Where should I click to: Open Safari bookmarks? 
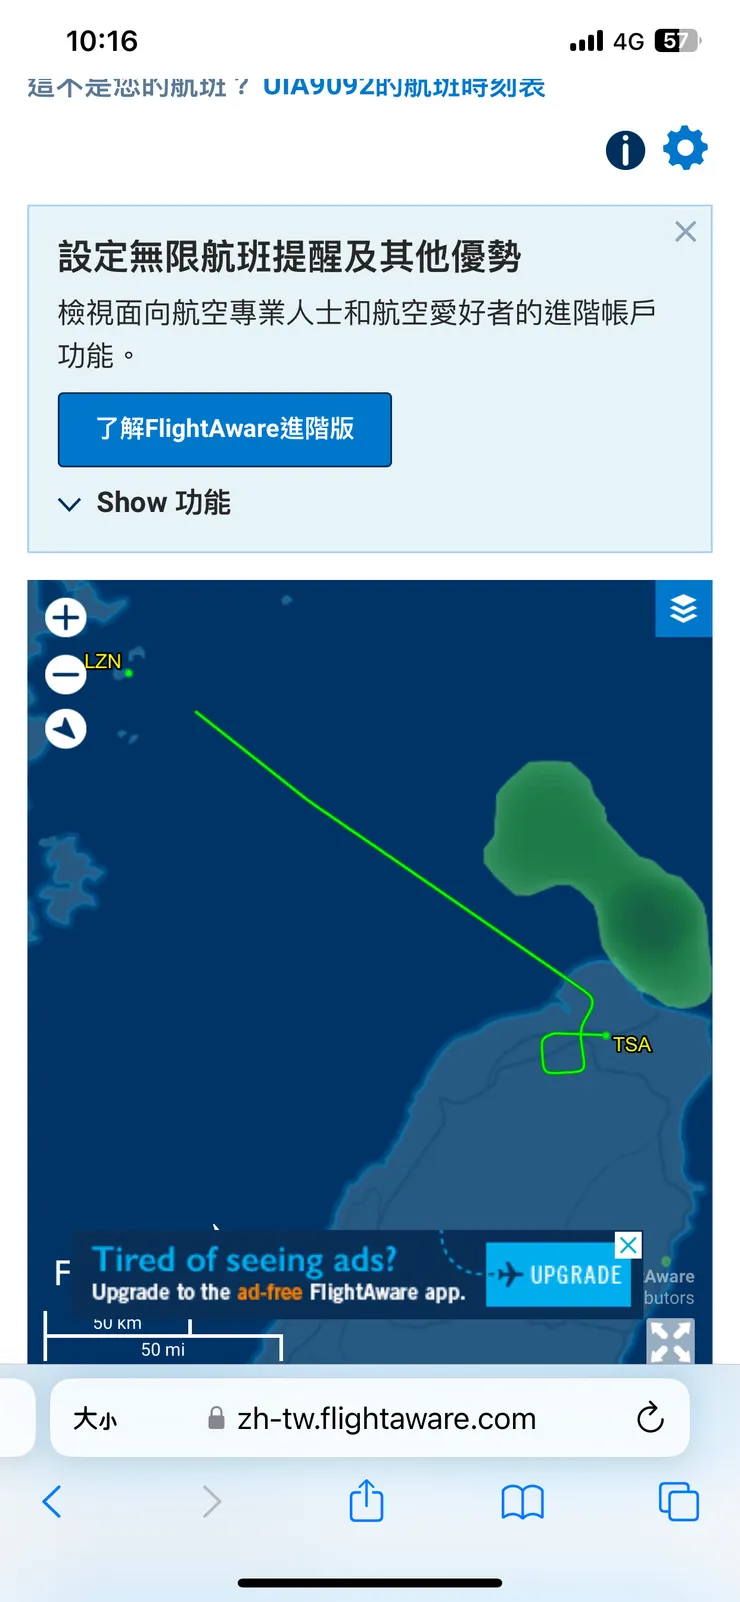[x=522, y=1501]
